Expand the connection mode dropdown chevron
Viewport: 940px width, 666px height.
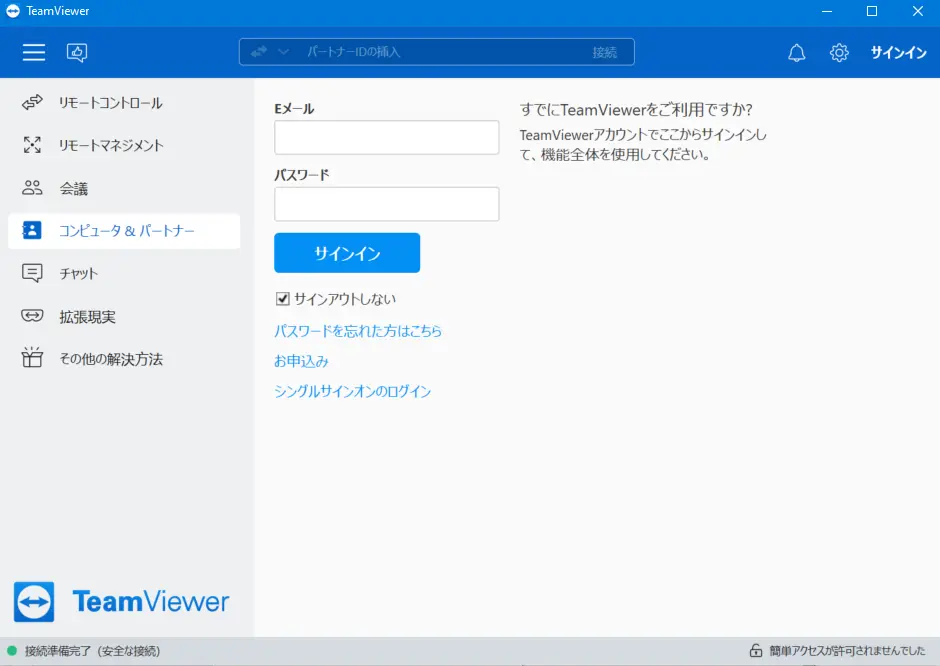point(284,52)
